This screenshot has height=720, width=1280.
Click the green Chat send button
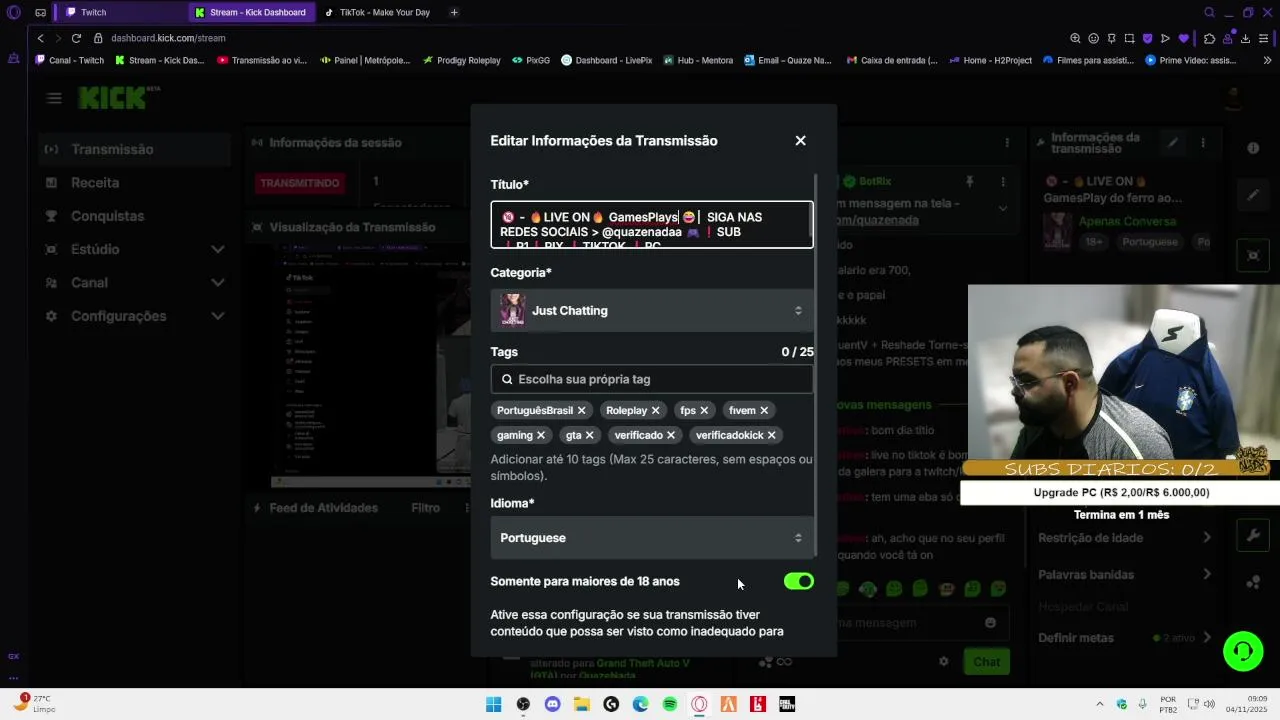coord(986,662)
